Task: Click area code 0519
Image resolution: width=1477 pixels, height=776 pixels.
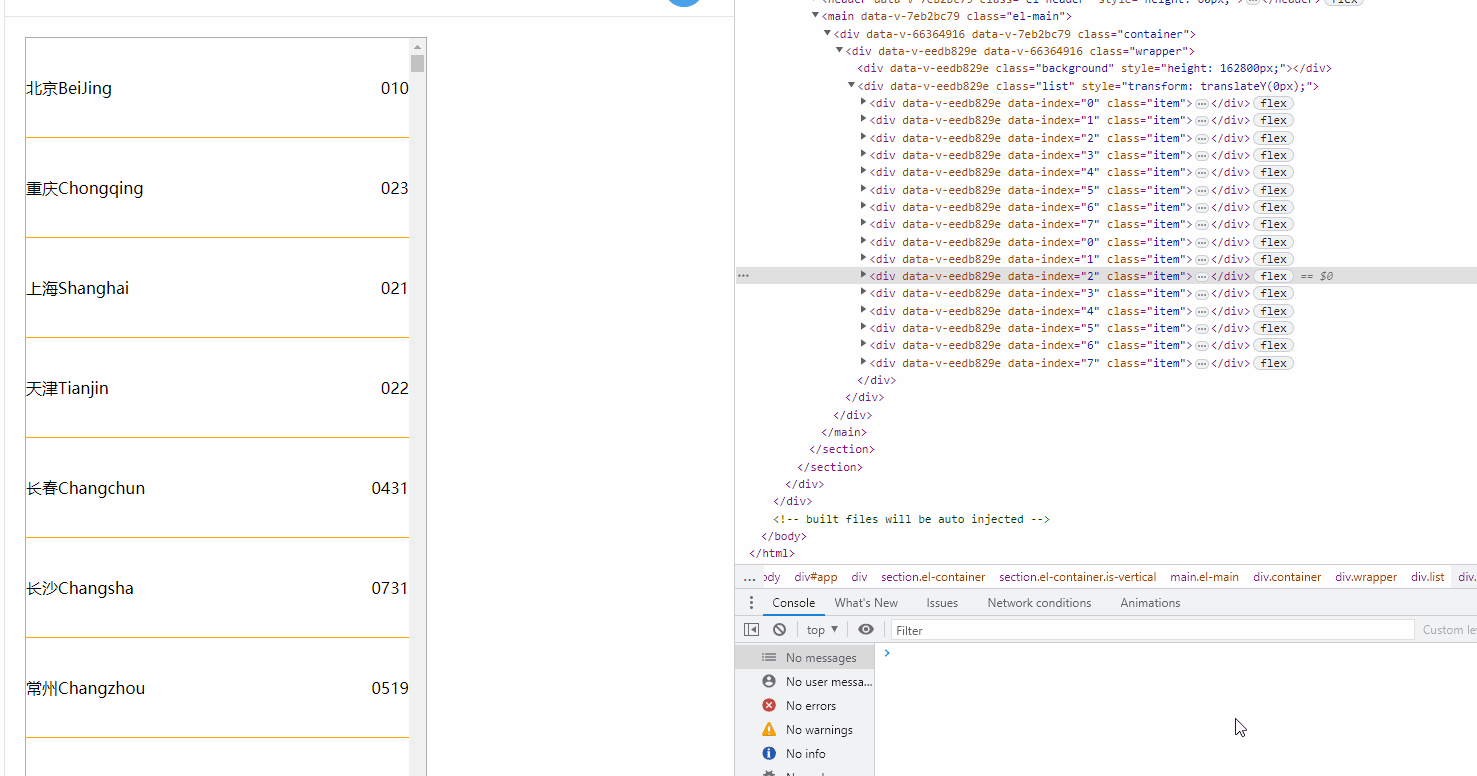Action: [x=390, y=688]
